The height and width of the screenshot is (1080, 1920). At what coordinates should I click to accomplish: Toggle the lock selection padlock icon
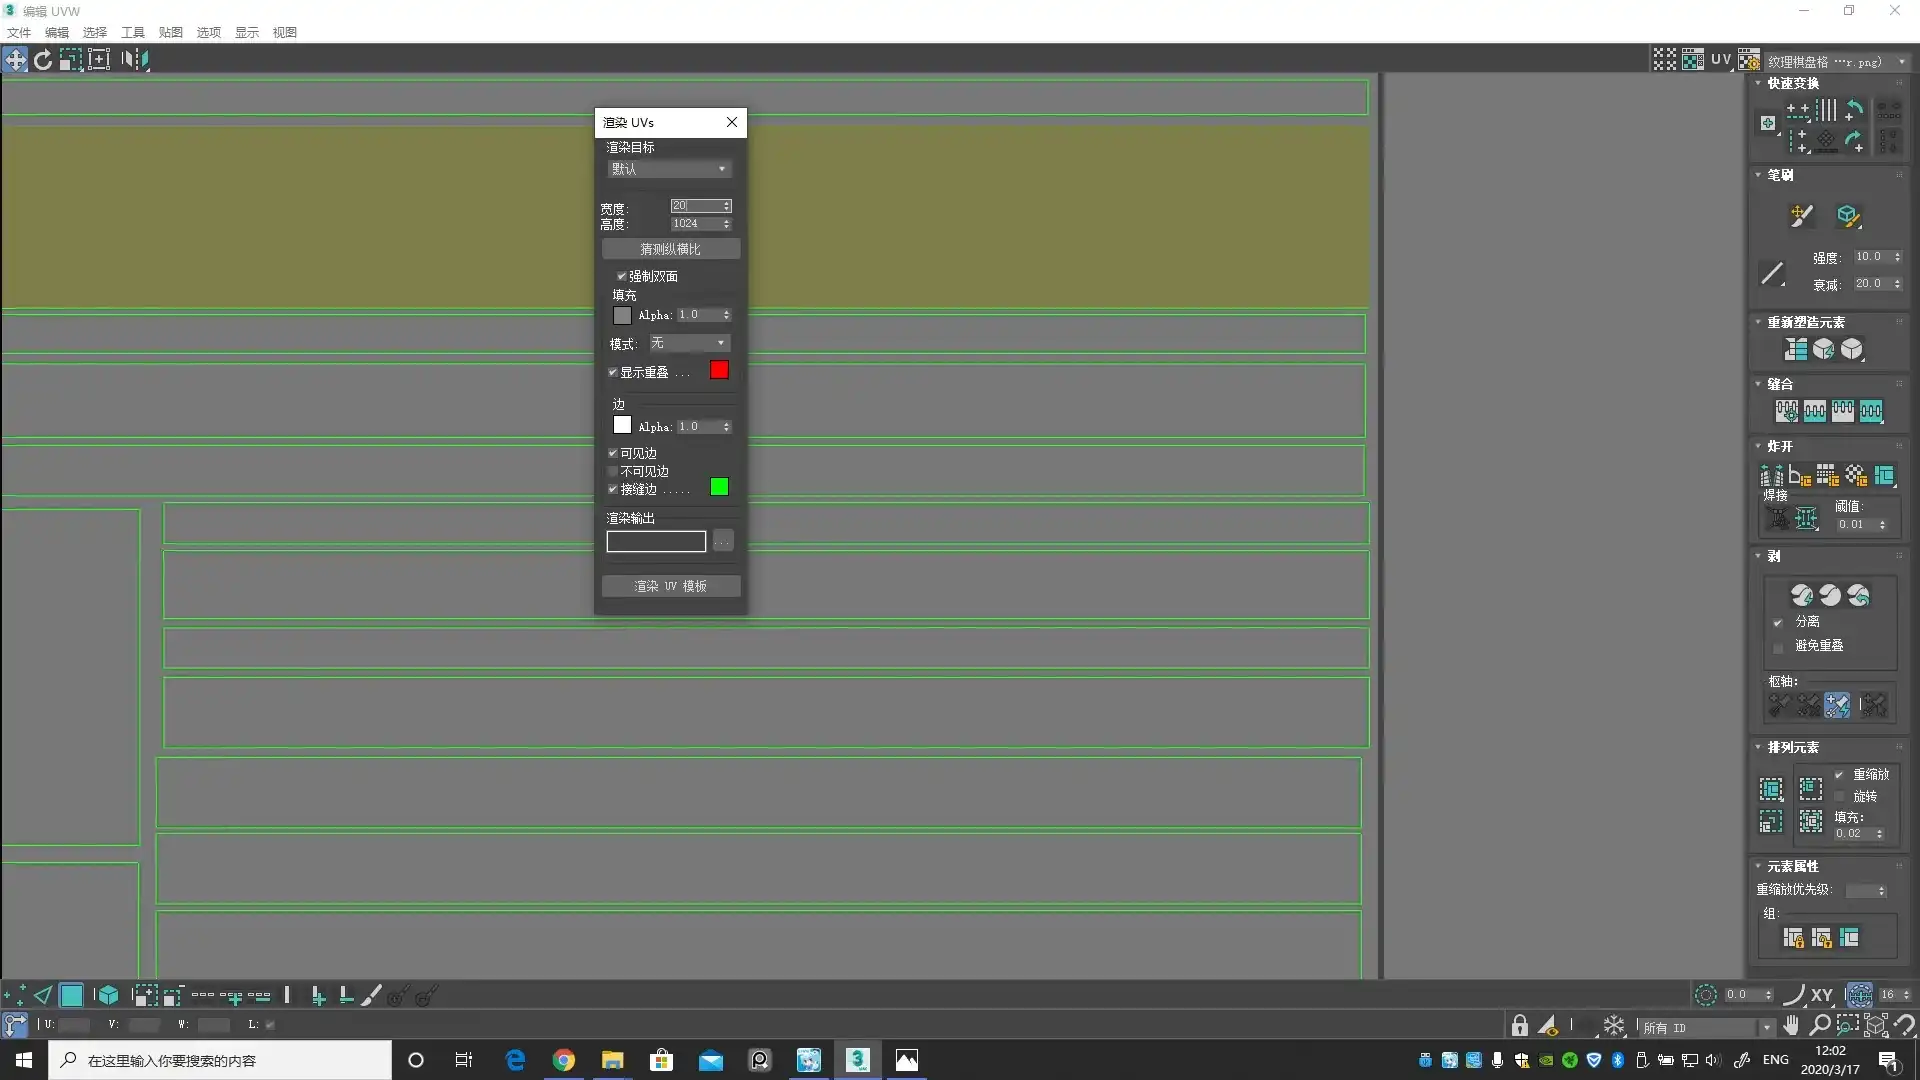[1520, 1025]
